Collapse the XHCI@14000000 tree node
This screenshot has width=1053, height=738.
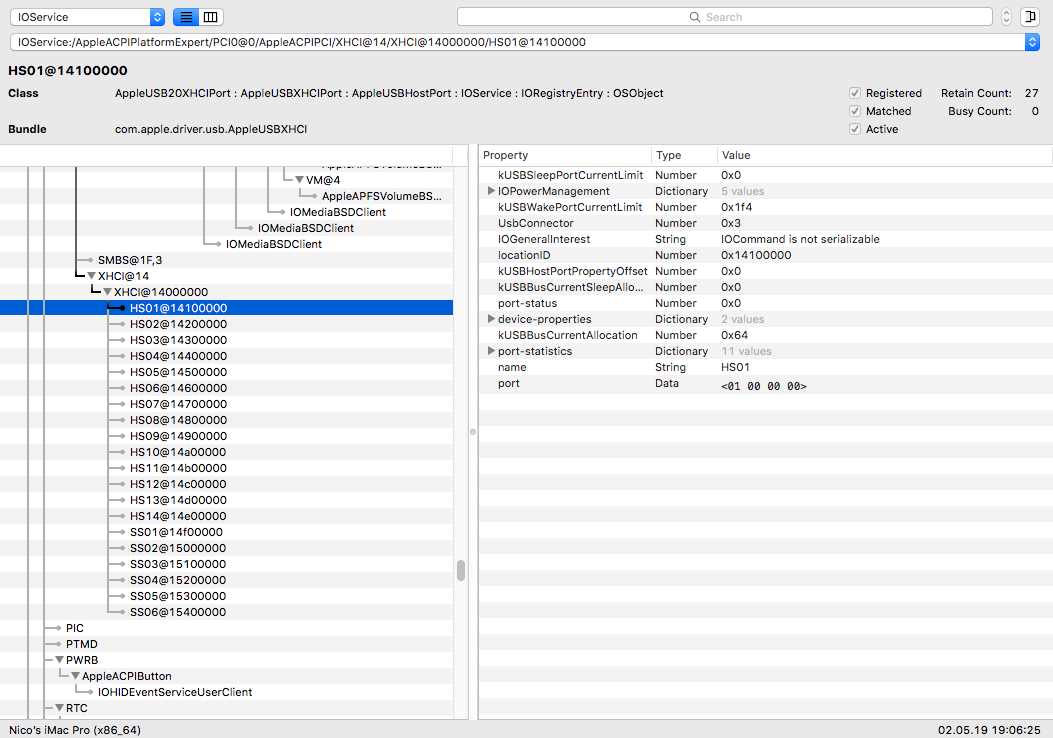pos(108,292)
